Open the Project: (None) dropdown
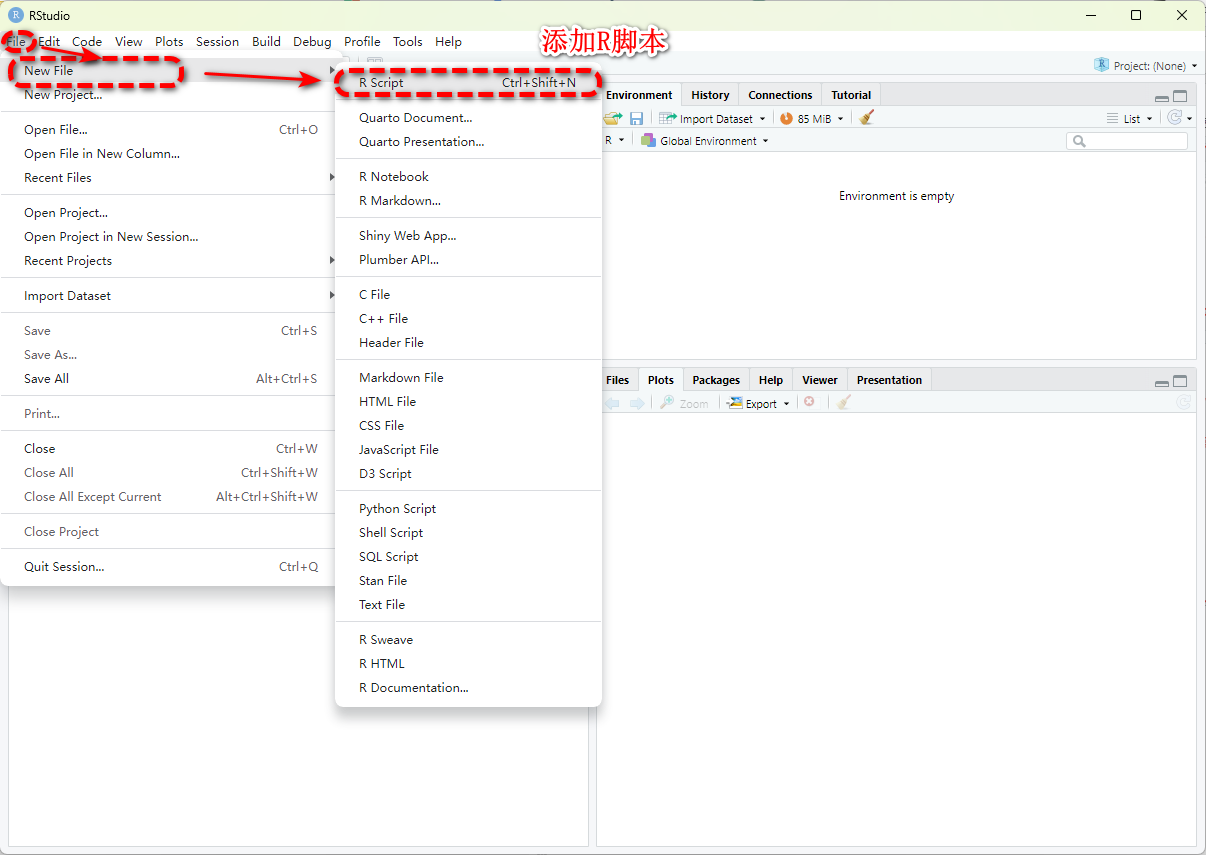The image size is (1206, 855). pos(1146,65)
